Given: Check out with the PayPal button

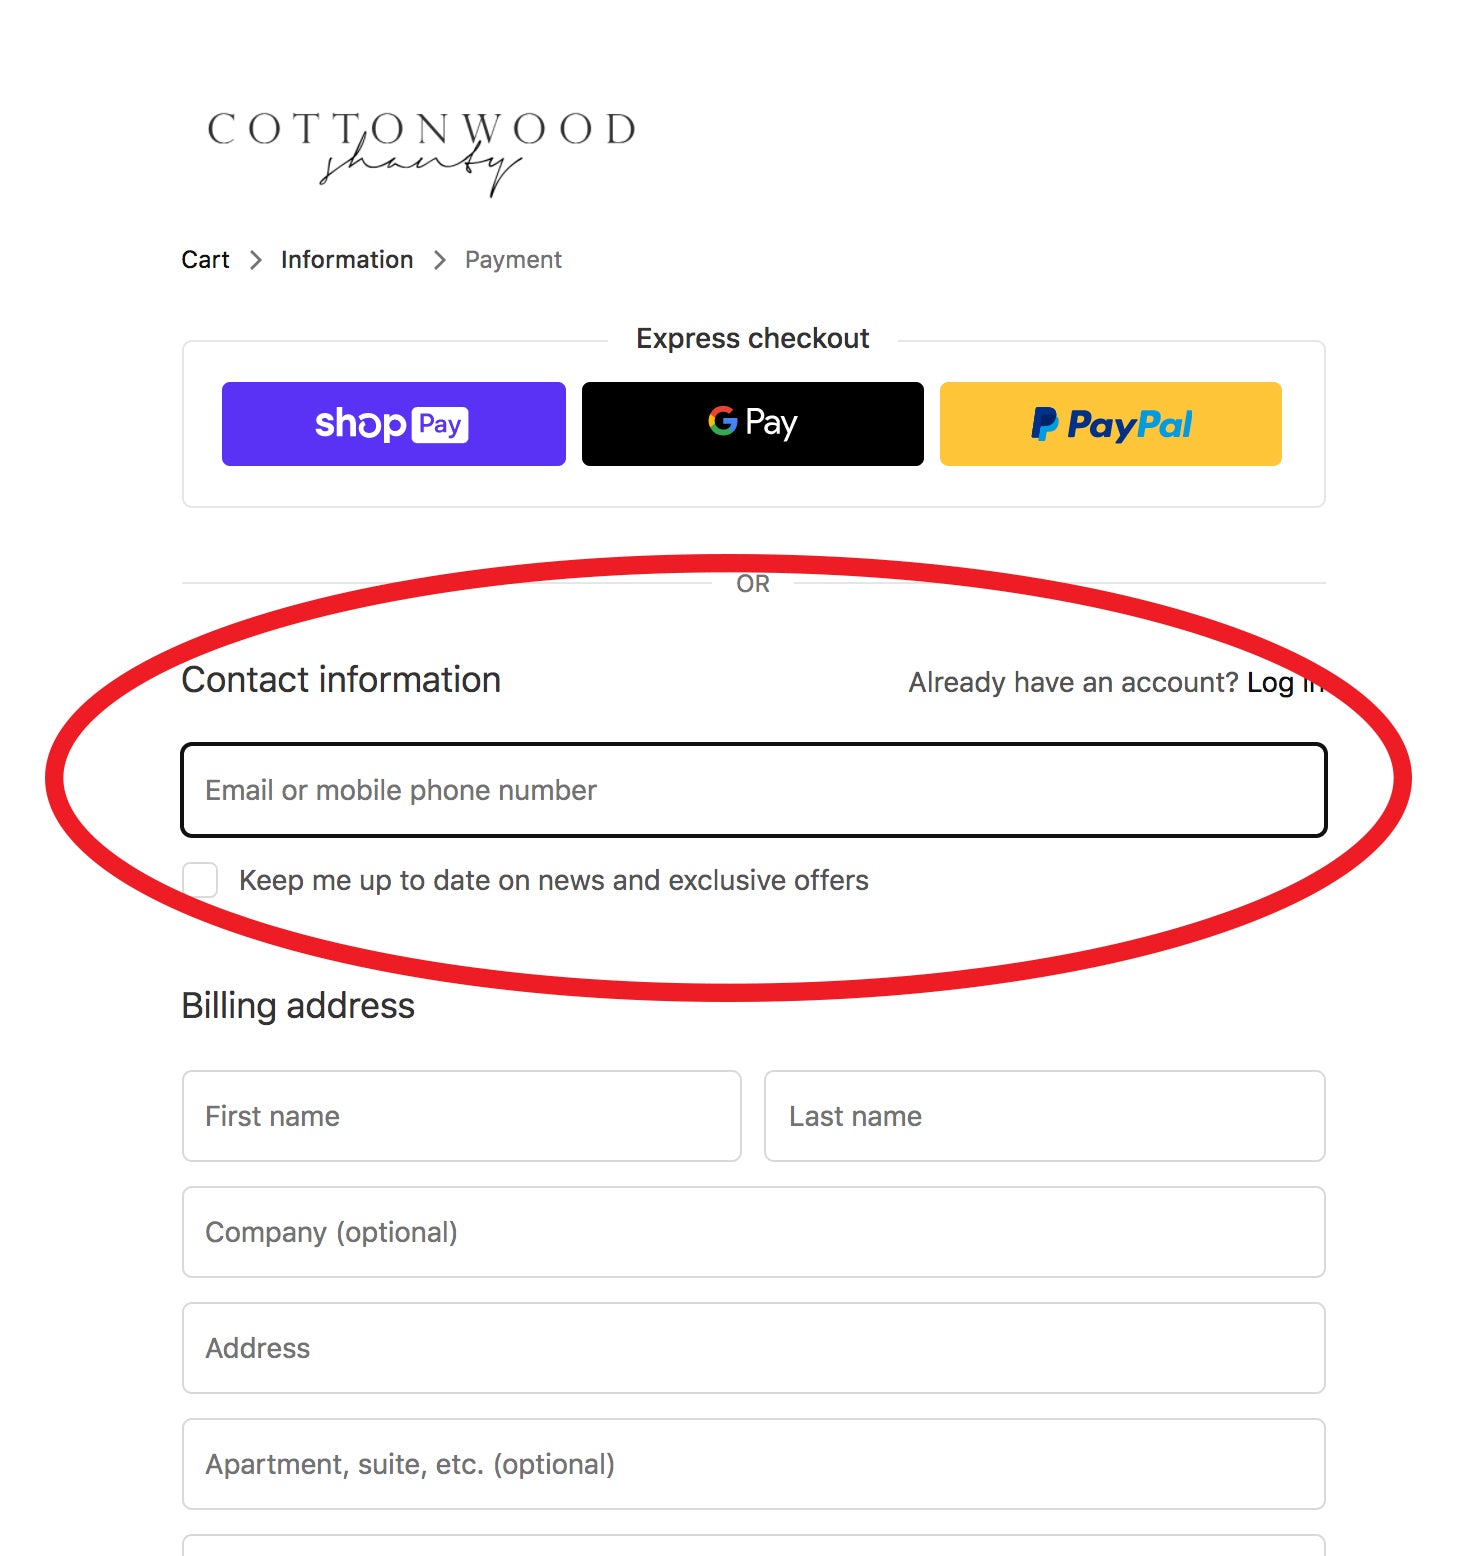Looking at the screenshot, I should (1111, 424).
